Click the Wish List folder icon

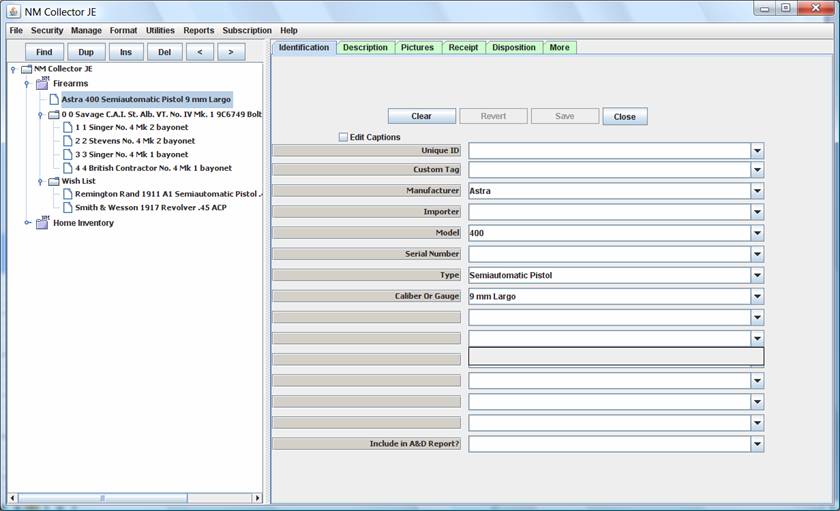click(53, 182)
